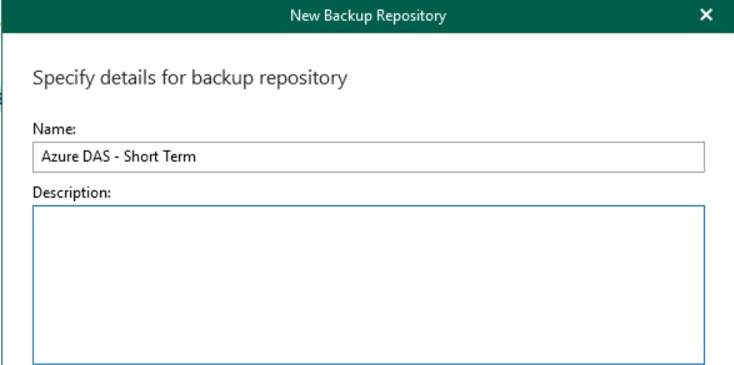Click the Name field containing Azure DAS - Short Term

click(368, 157)
